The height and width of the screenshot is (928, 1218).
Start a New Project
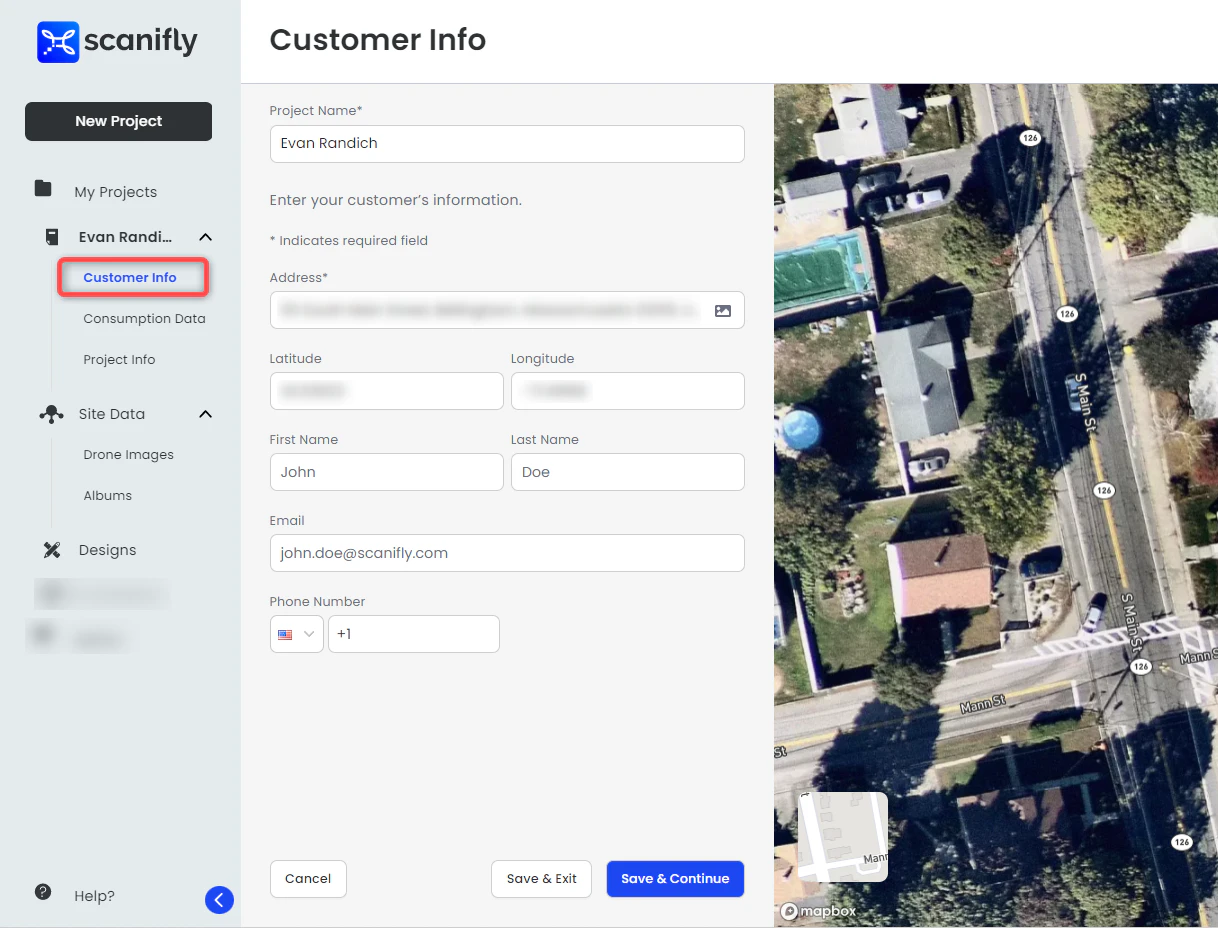coord(118,121)
